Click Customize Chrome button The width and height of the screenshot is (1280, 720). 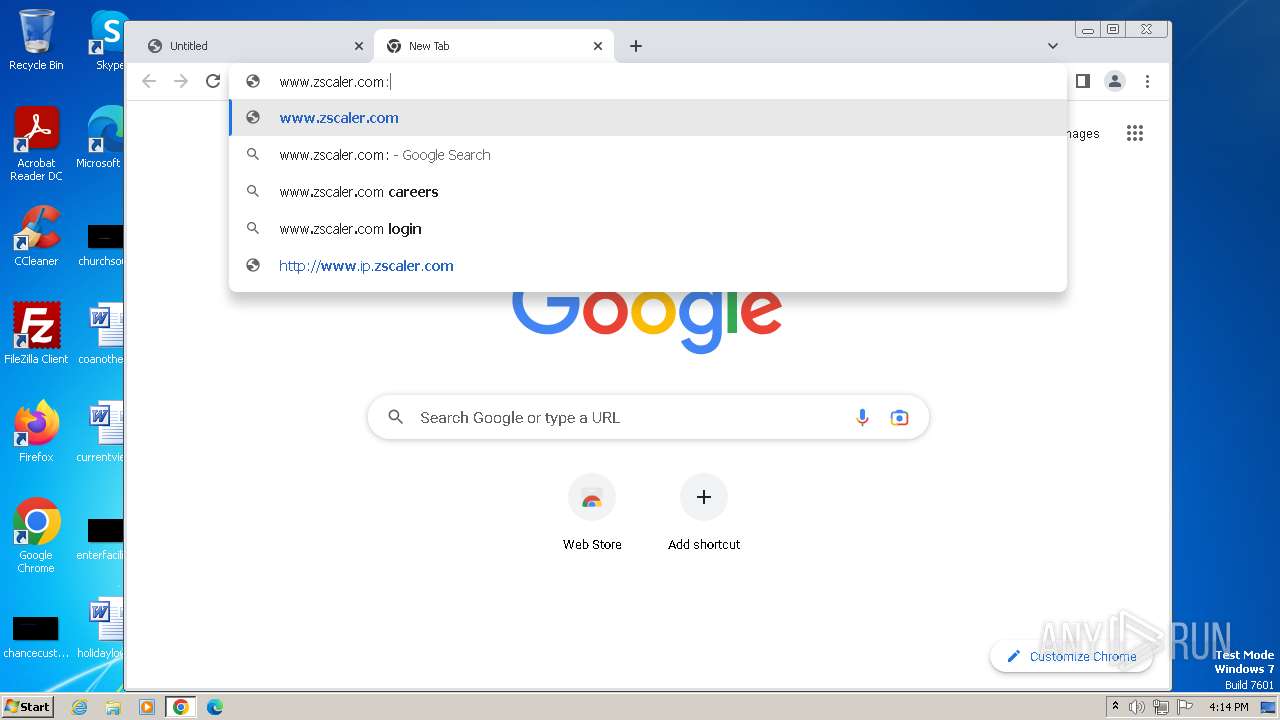click(x=1071, y=656)
